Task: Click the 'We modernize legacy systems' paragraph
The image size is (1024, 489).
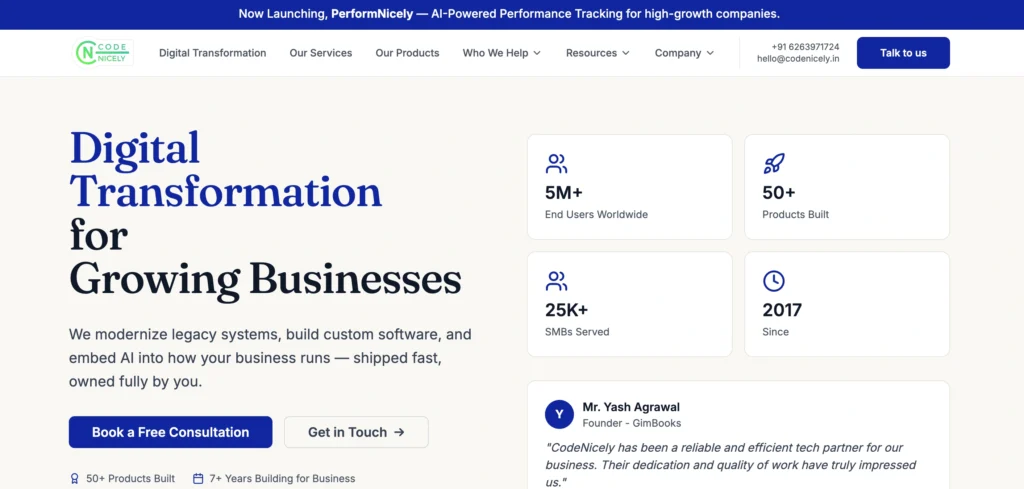Action: pos(270,358)
